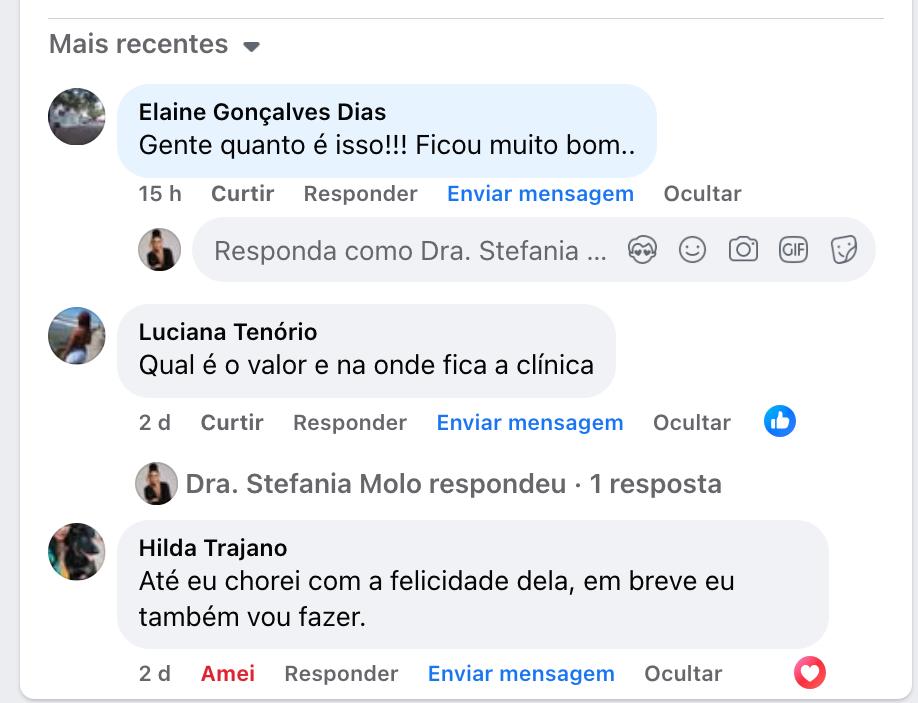The width and height of the screenshot is (918, 703).
Task: Open the sticker picker in reply box
Action: pyautogui.click(x=844, y=250)
